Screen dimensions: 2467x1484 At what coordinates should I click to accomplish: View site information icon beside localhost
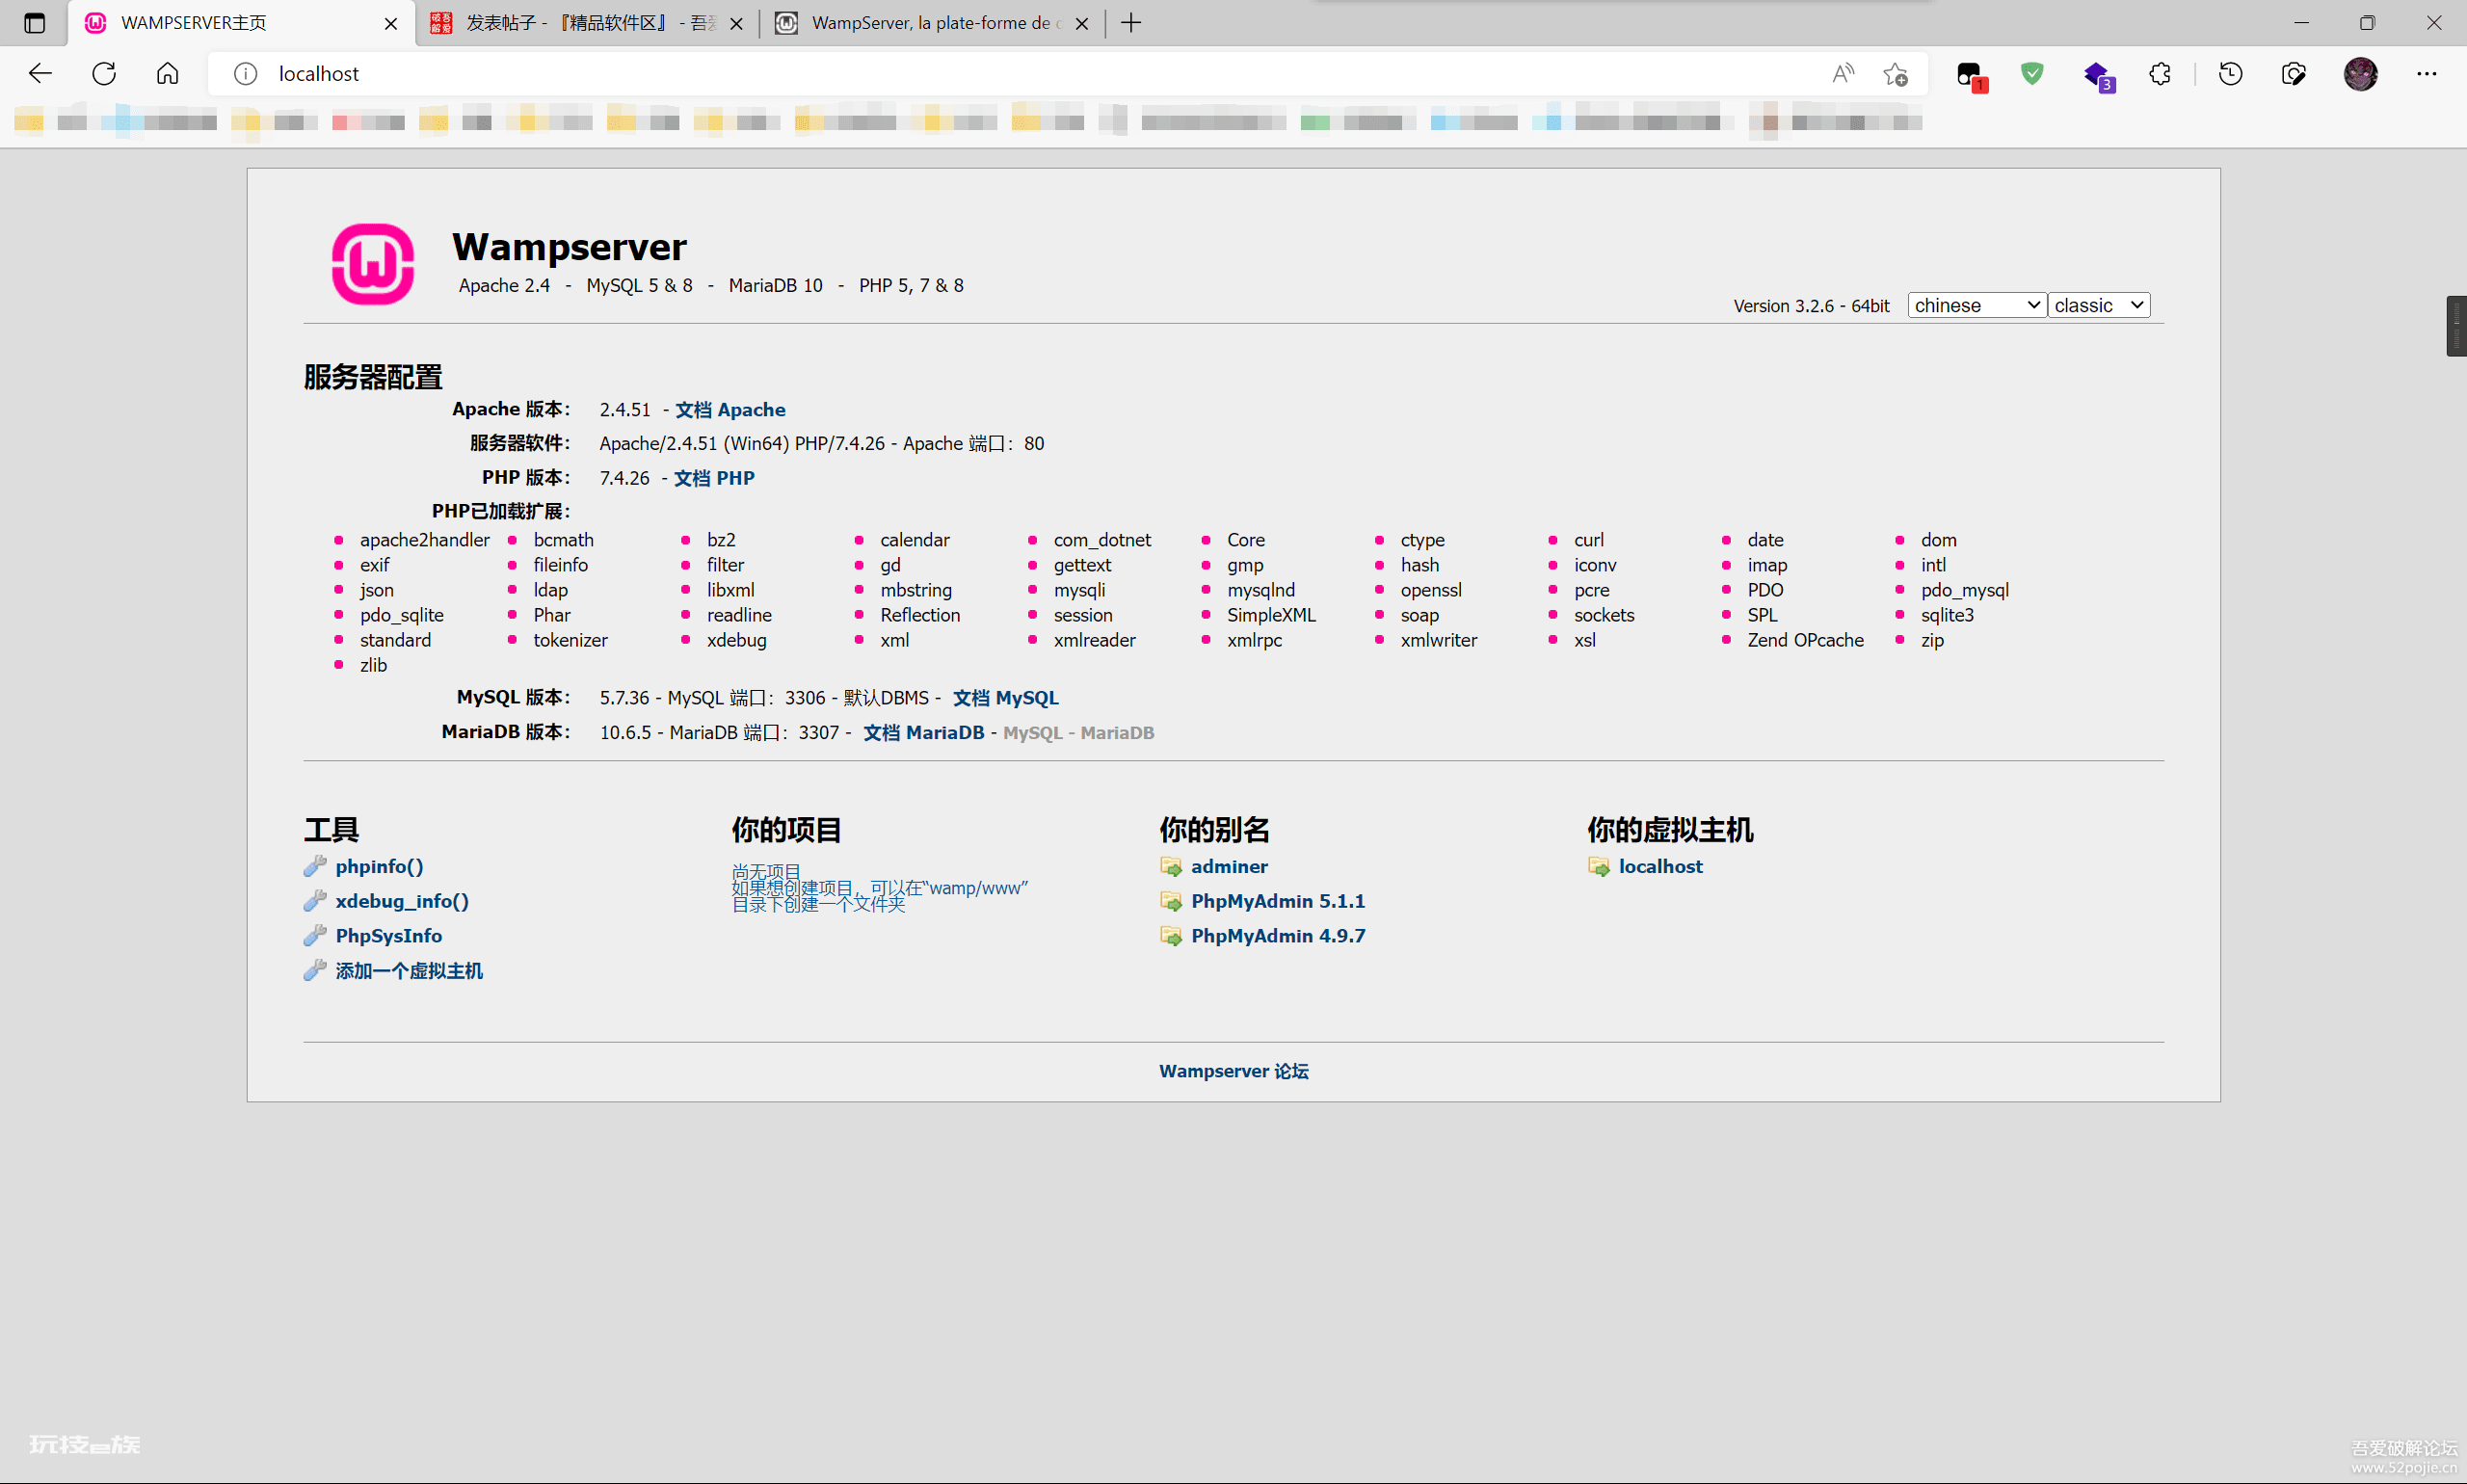click(x=246, y=73)
